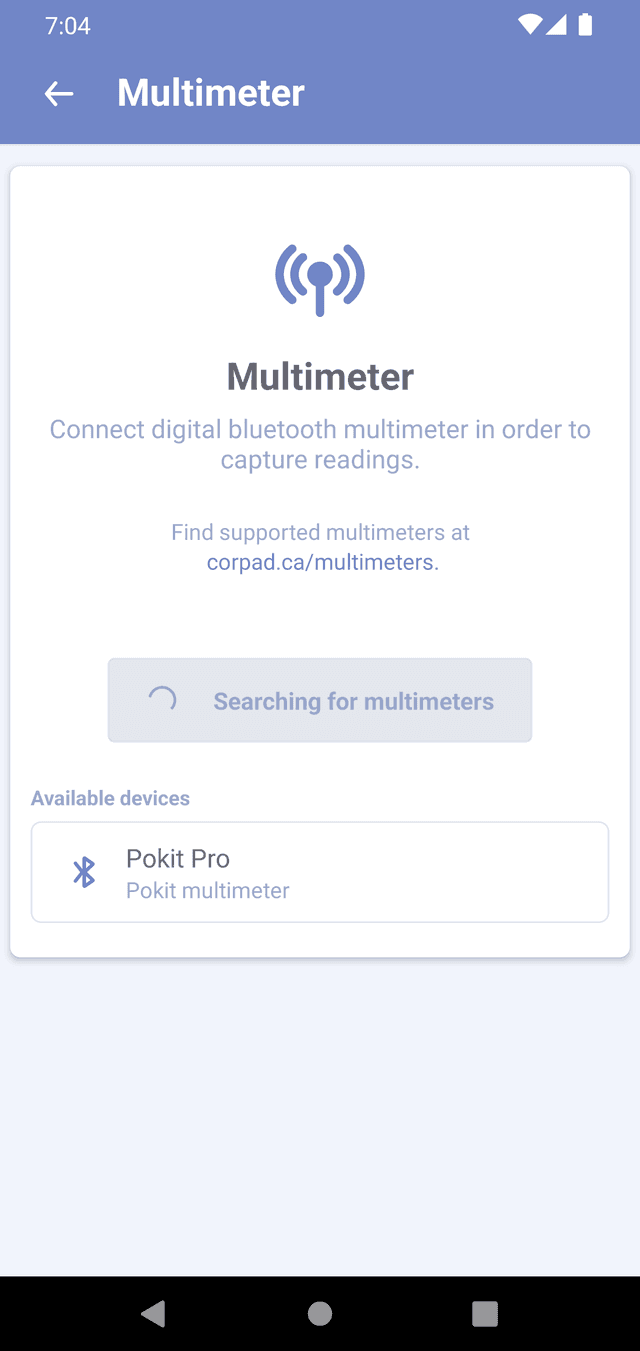640x1351 pixels.
Task: Tap the Wi-Fi status icon
Action: (530, 25)
